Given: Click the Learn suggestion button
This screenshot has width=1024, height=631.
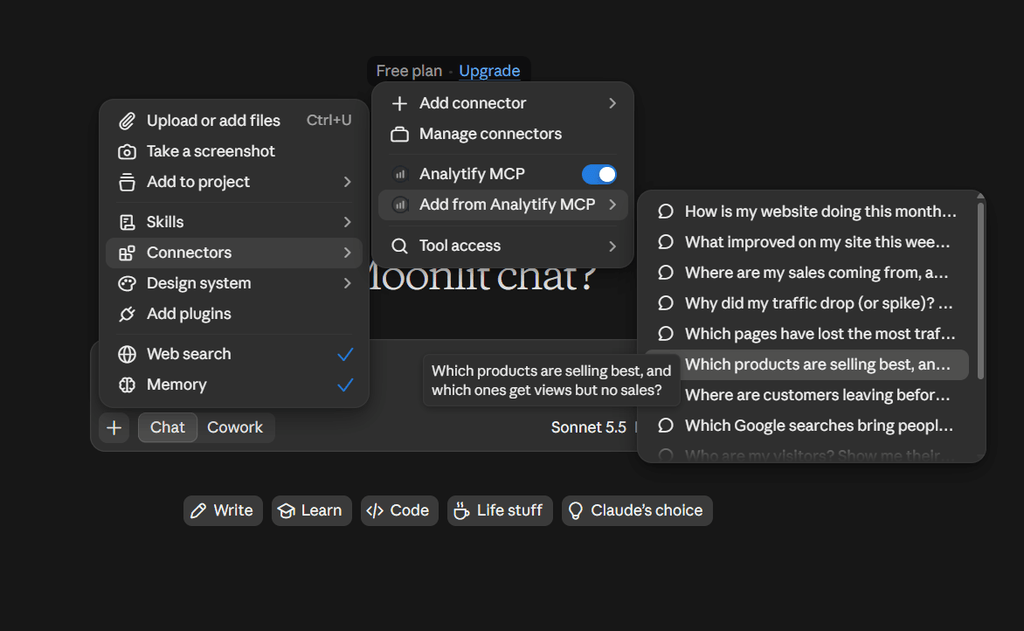Looking at the screenshot, I should coord(311,510).
